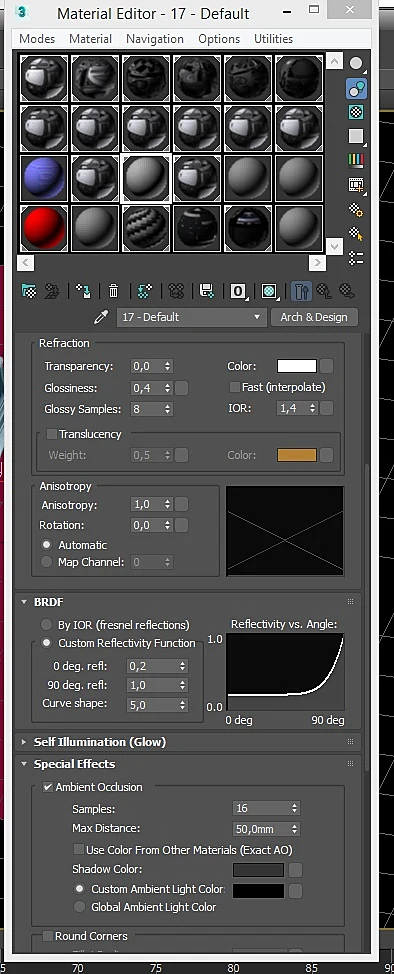Open the 17 - Default material dropdown
The width and height of the screenshot is (394, 974).
[x=191, y=317]
